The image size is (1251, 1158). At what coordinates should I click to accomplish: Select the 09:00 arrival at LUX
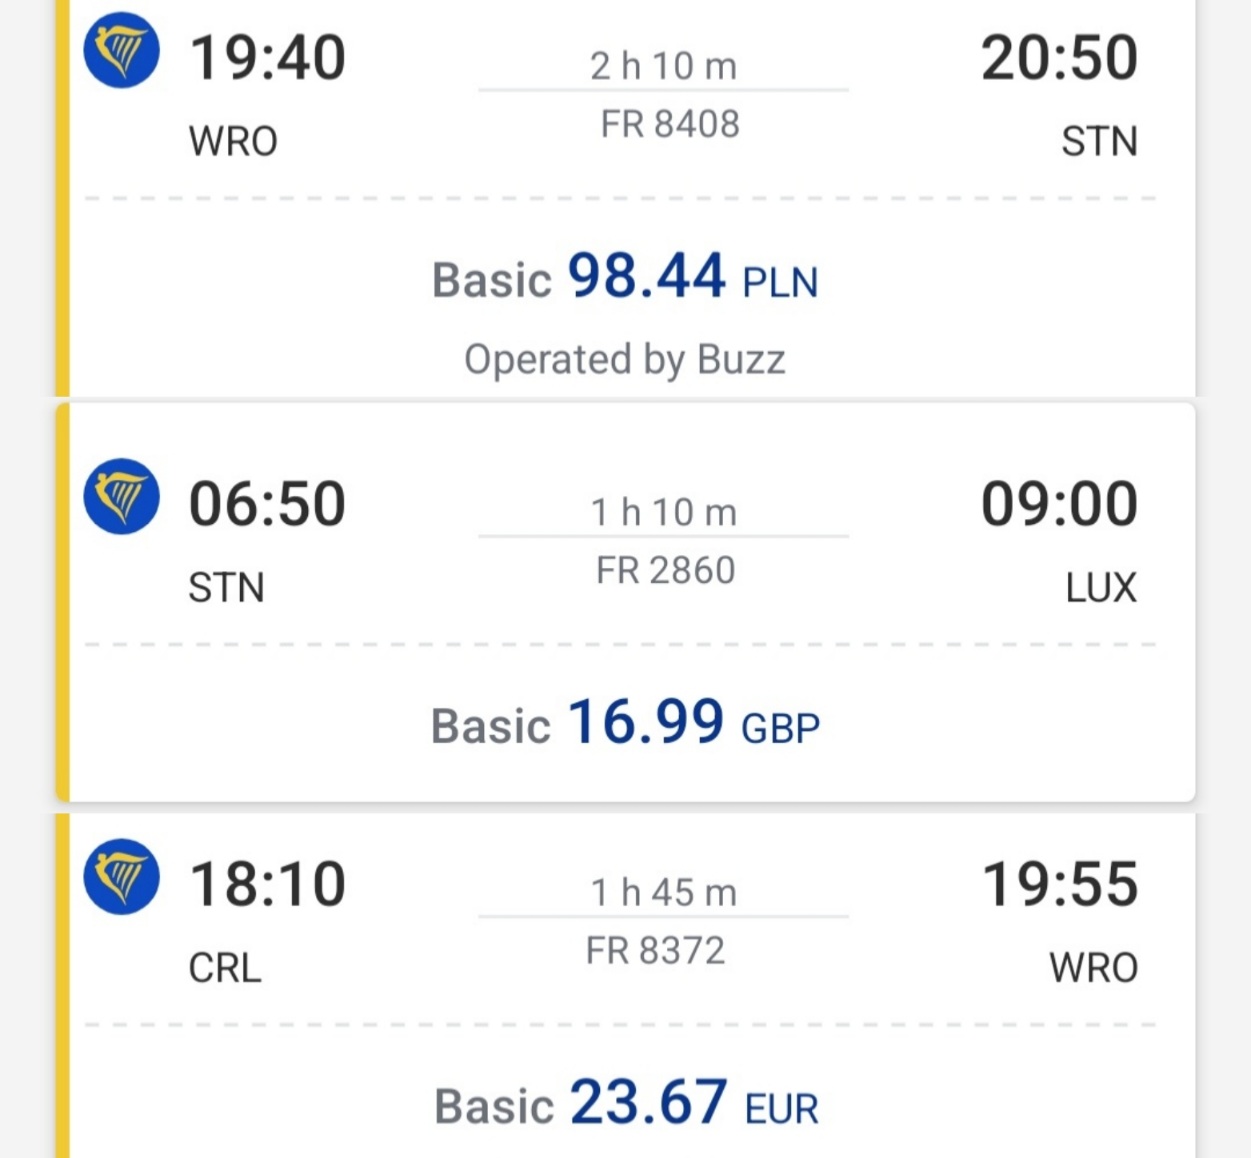click(1059, 503)
